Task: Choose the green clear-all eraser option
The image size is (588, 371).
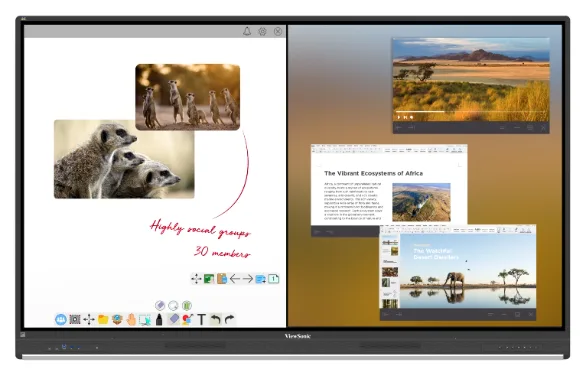Action: pyautogui.click(x=187, y=306)
